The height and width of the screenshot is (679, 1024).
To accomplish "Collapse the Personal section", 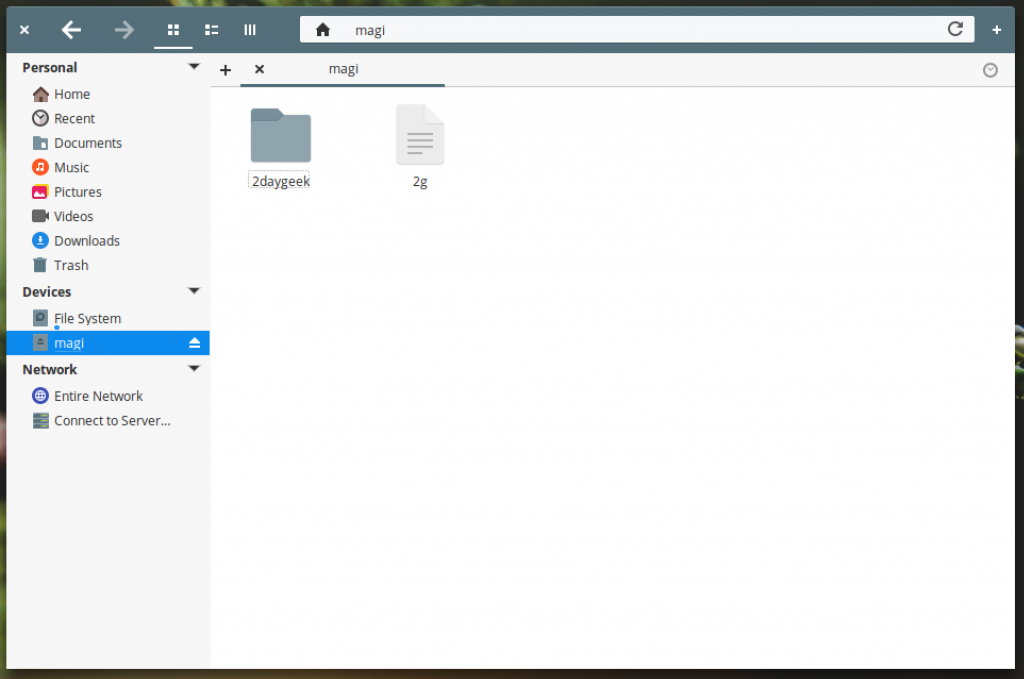I will click(x=193, y=66).
